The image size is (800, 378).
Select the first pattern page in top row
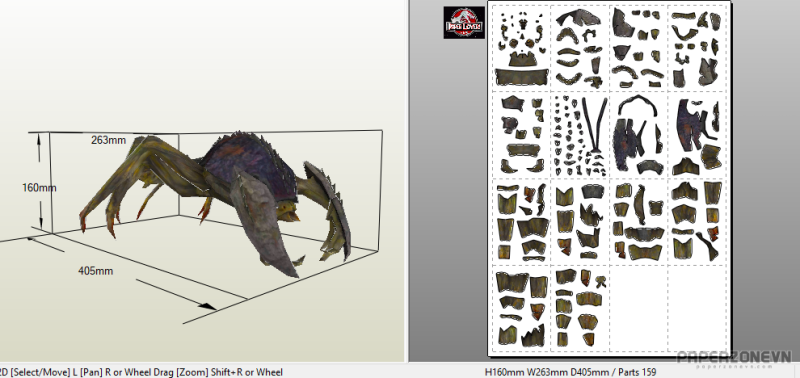click(522, 48)
